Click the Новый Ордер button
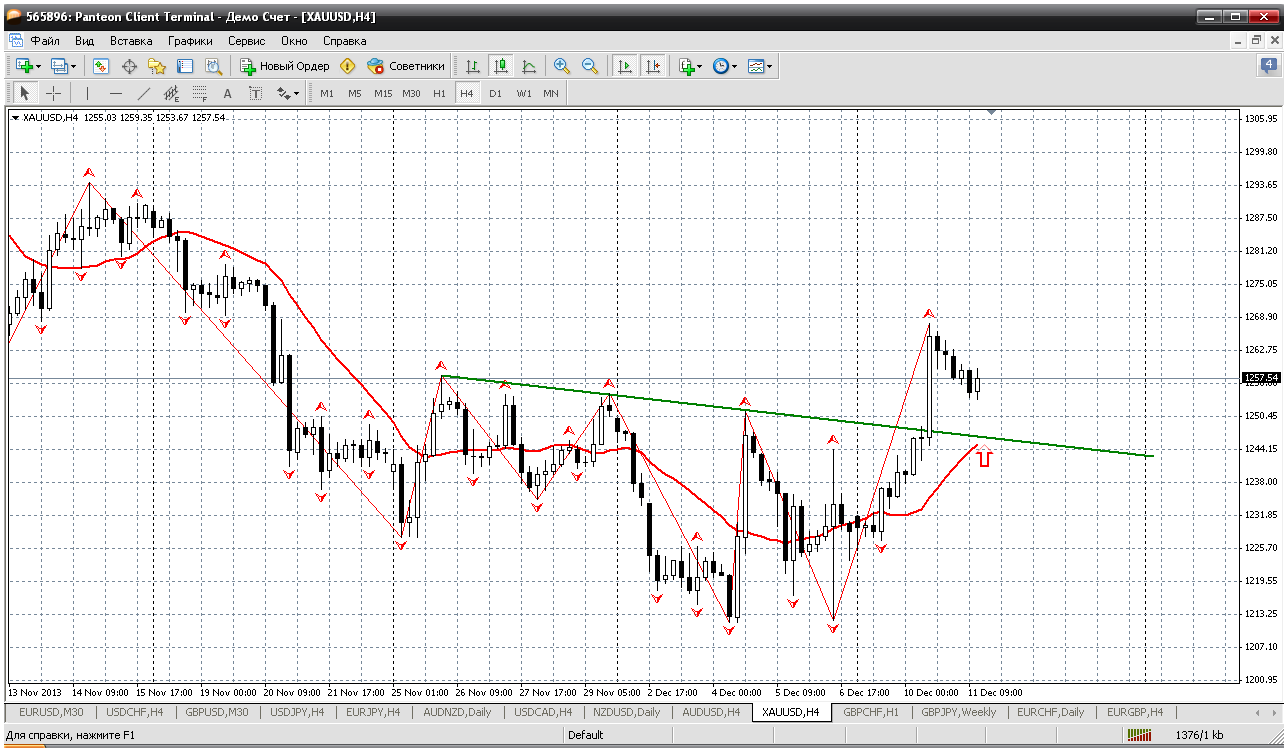Image resolution: width=1288 pixels, height=748 pixels. tap(285, 66)
